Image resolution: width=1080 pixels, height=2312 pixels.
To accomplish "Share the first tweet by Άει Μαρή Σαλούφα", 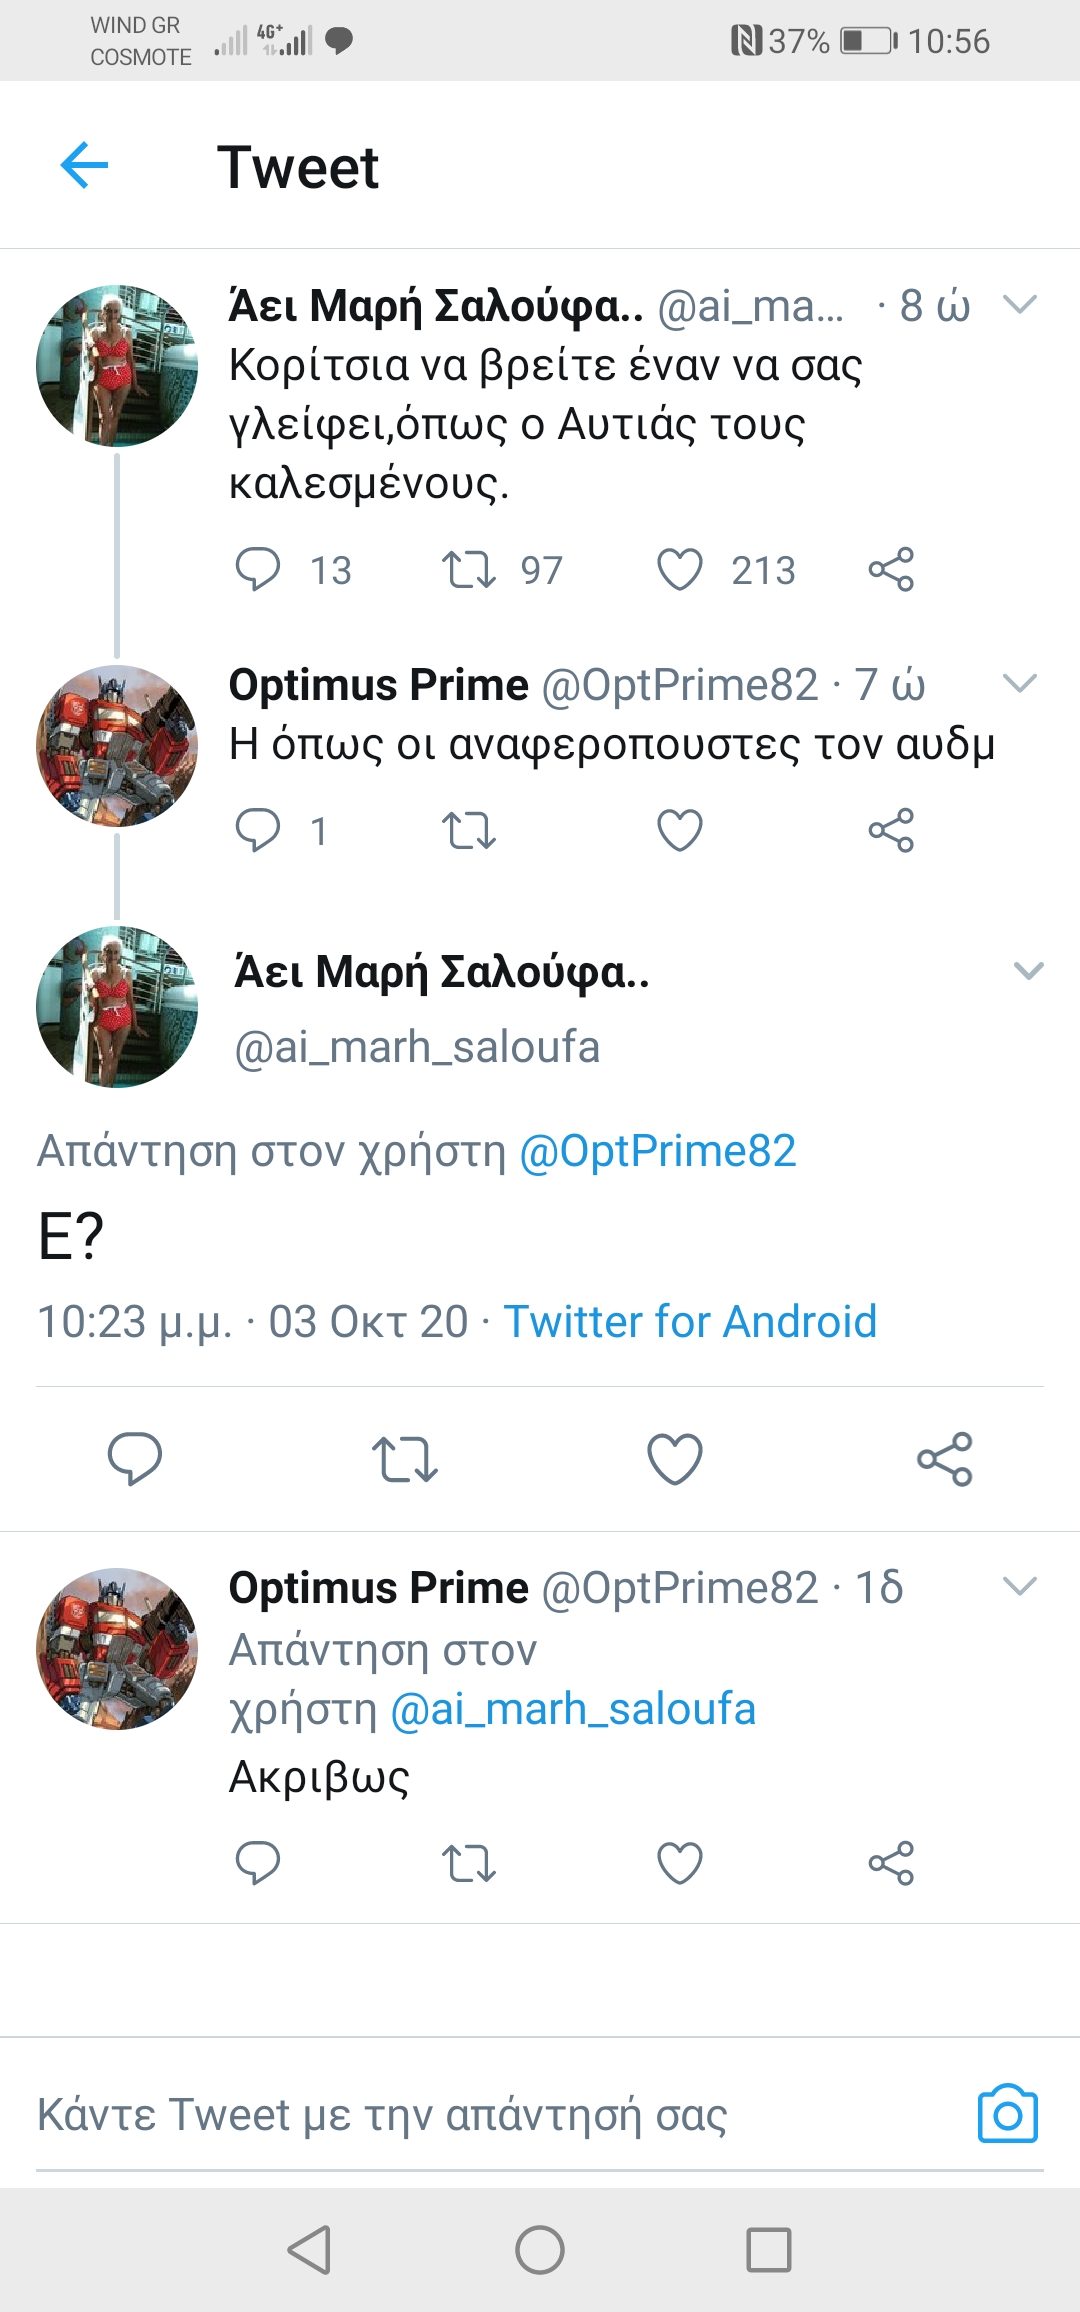I will pos(891,570).
